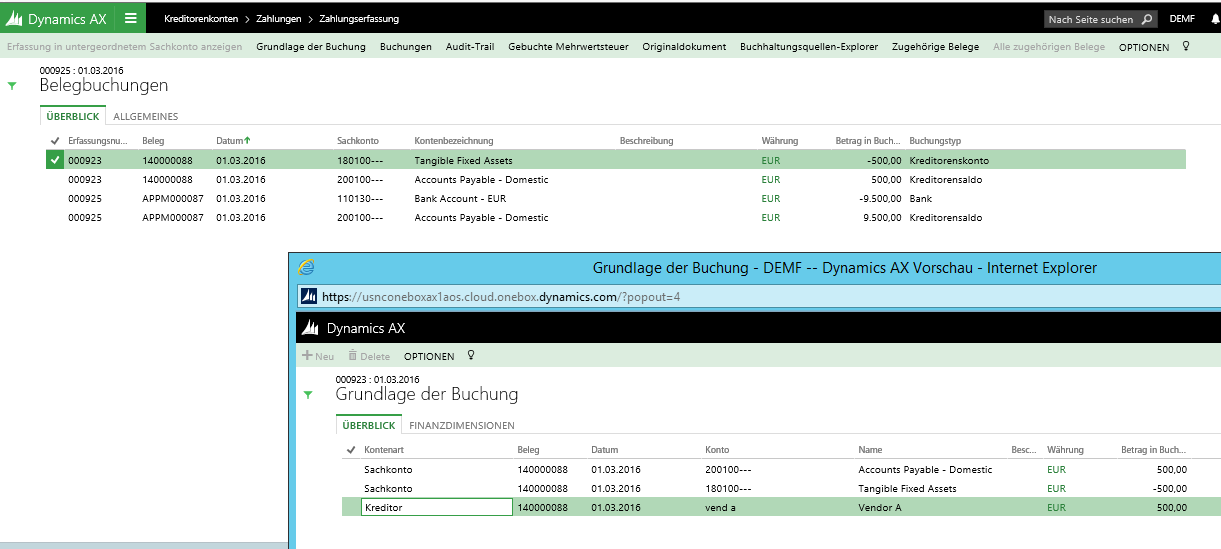Toggle select-all checkmark in Grundlage grid header
The width and height of the screenshot is (1221, 549).
(x=350, y=450)
